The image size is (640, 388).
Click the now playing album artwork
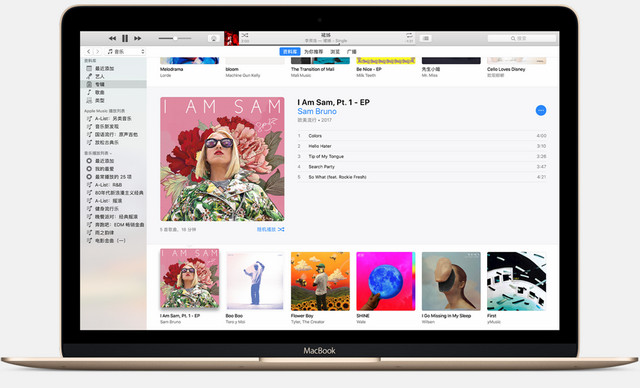click(x=231, y=38)
